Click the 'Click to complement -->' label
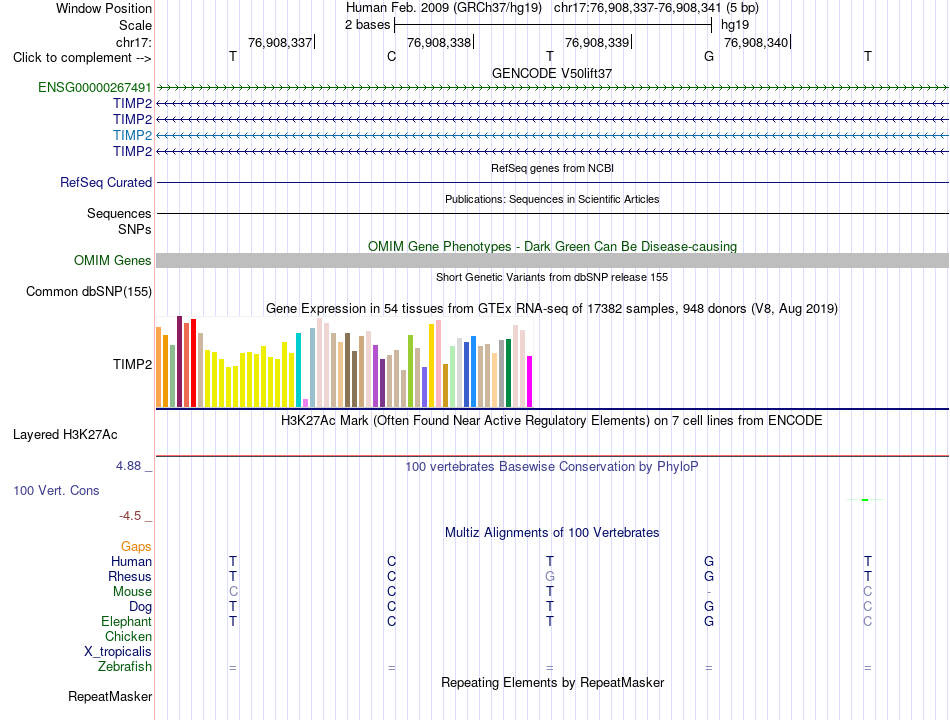Viewport: 950px width, 720px height. (82, 58)
